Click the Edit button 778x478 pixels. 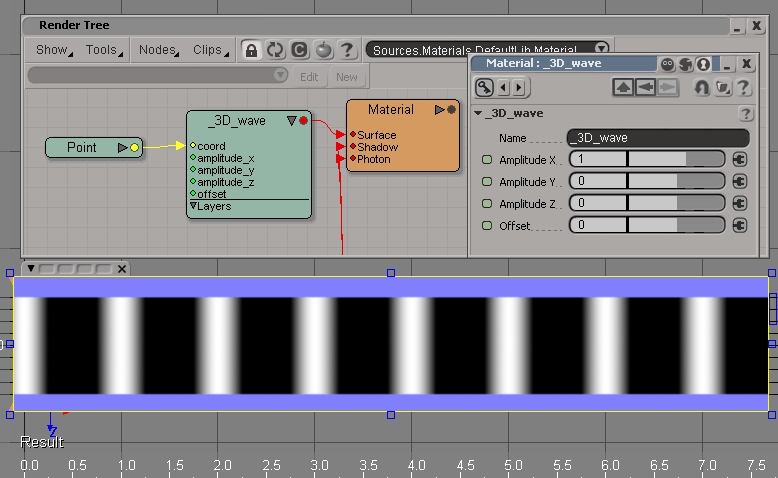309,77
